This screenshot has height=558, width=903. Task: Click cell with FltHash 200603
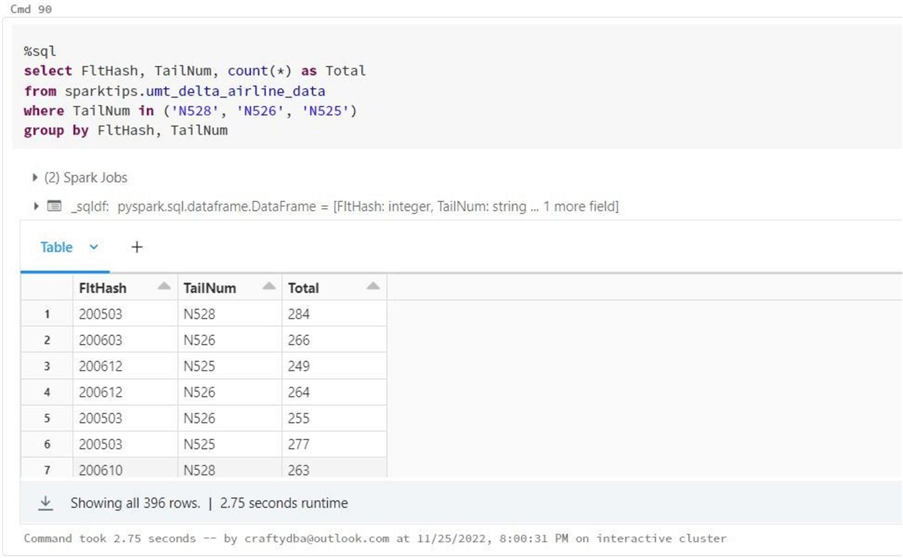click(100, 340)
